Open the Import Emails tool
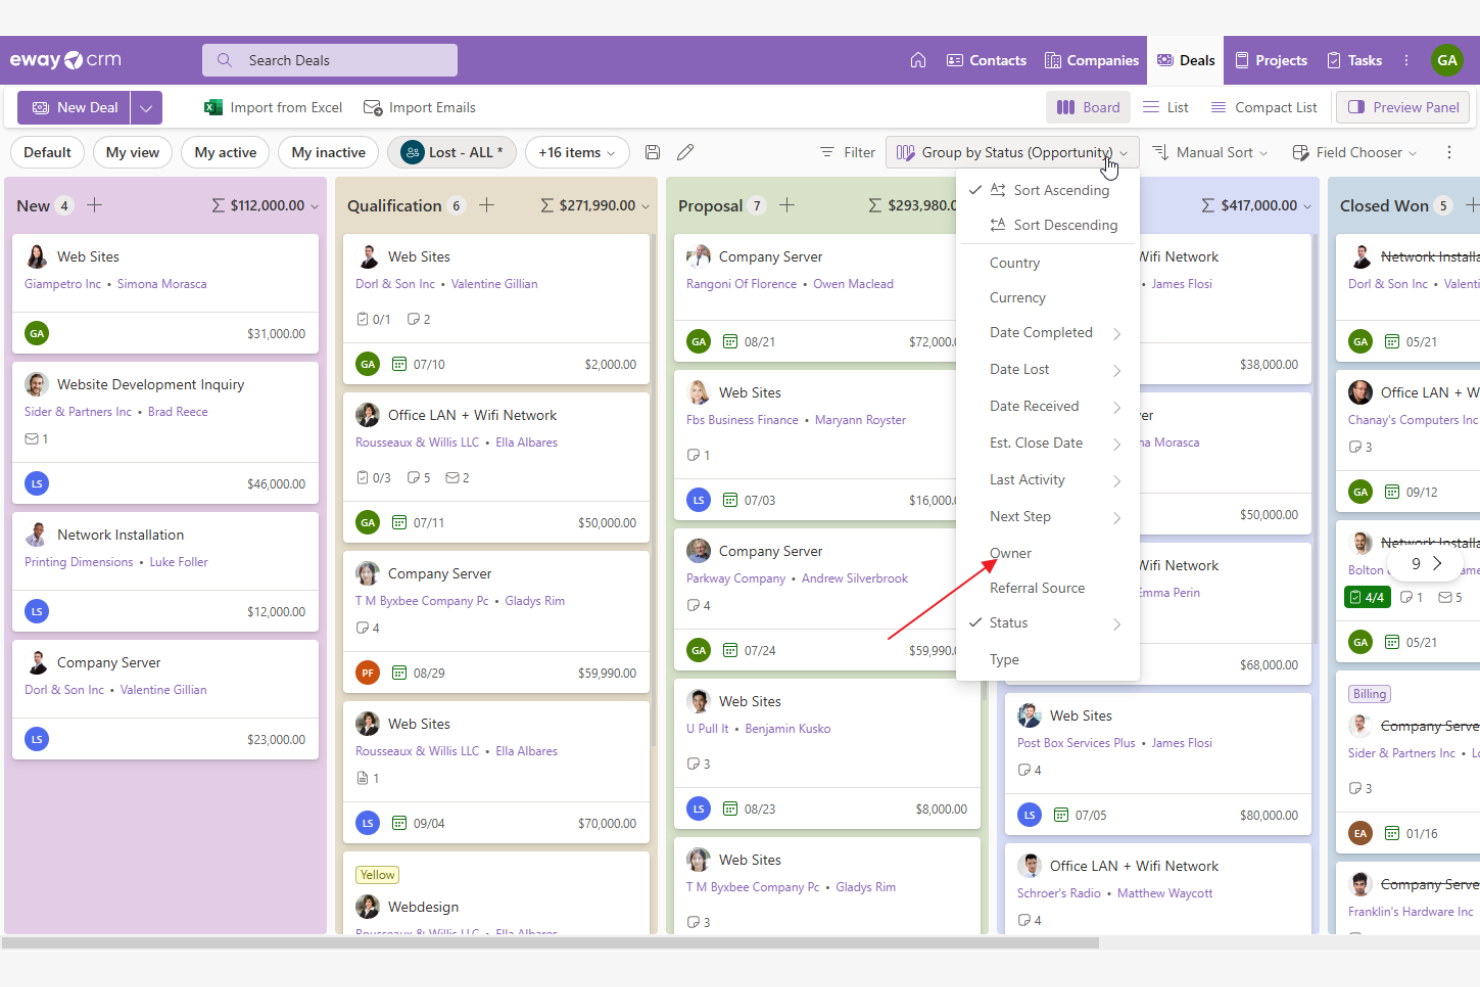The width and height of the screenshot is (1480, 987). (x=419, y=107)
